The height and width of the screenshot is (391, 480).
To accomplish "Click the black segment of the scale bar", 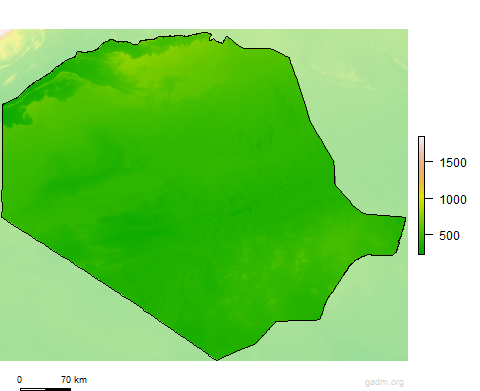I will tap(58, 389).
